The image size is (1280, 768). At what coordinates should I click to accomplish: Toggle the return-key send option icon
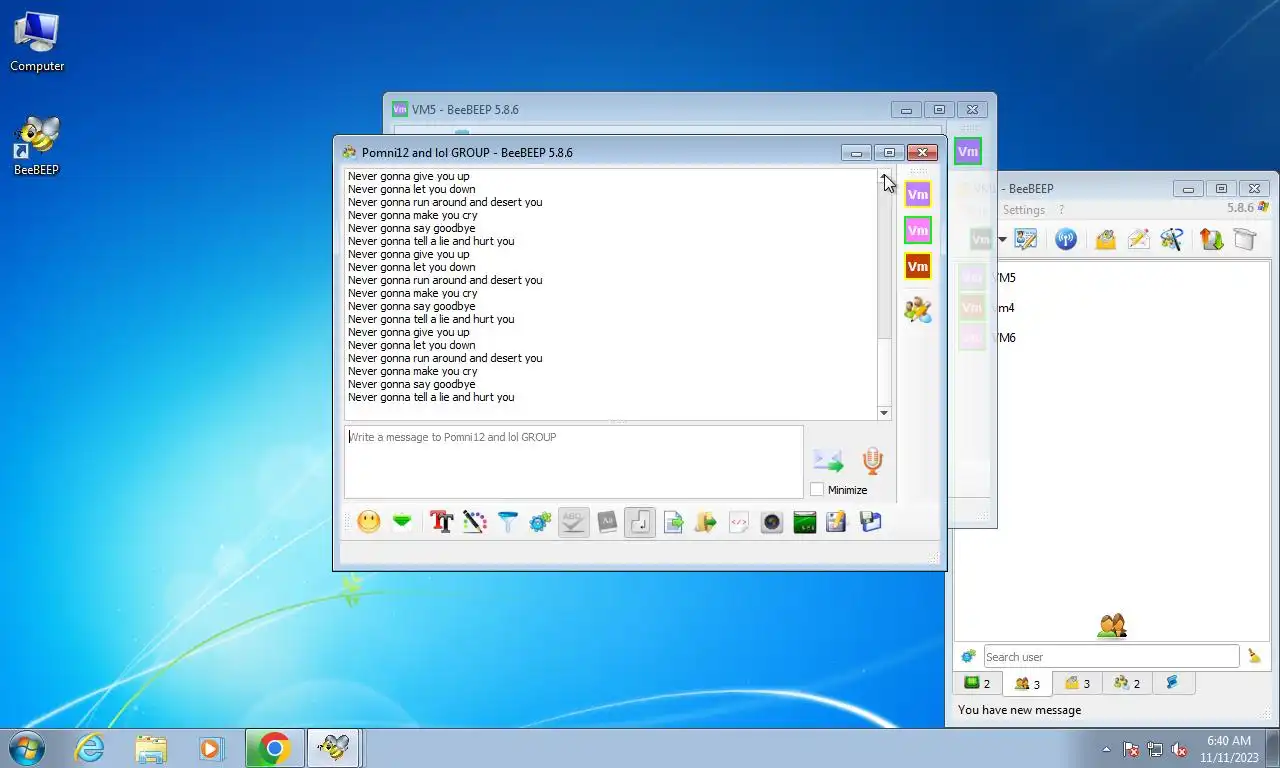point(640,522)
